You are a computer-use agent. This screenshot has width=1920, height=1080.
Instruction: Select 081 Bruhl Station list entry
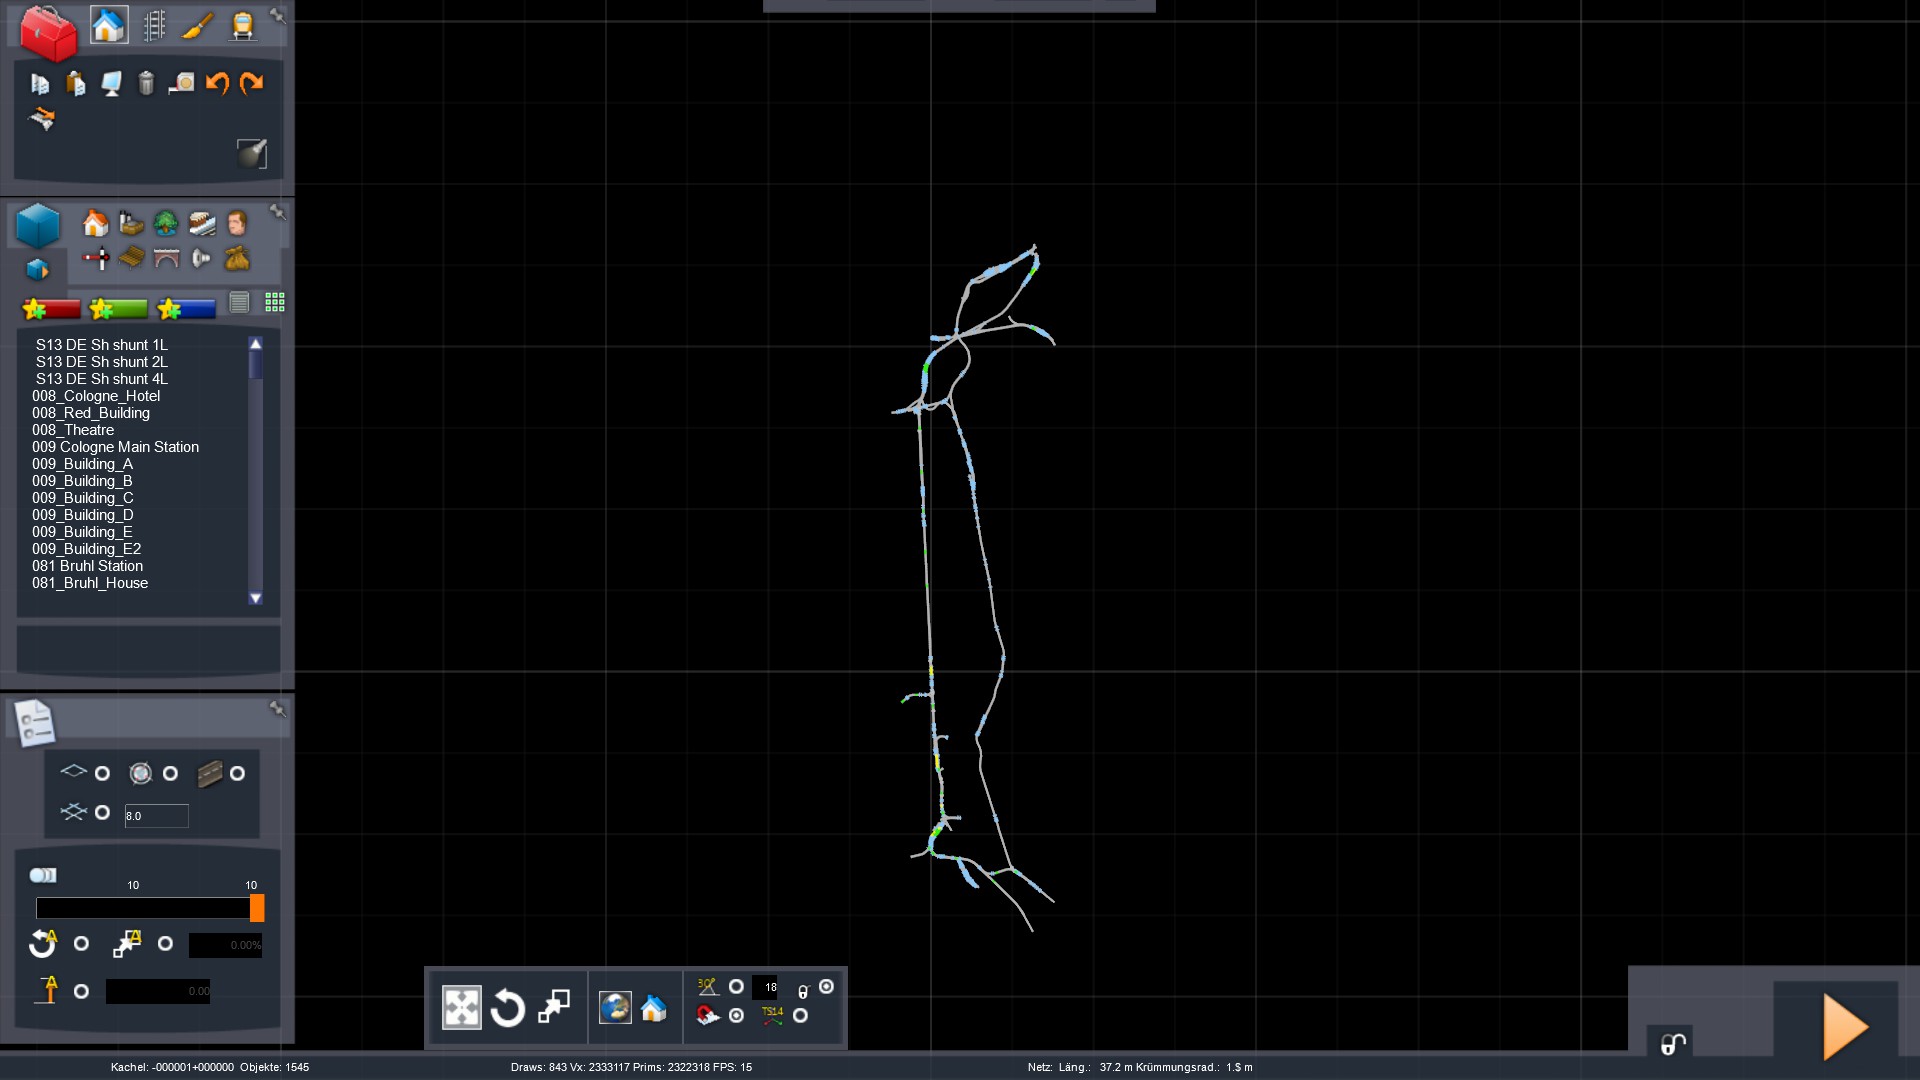pyautogui.click(x=87, y=566)
